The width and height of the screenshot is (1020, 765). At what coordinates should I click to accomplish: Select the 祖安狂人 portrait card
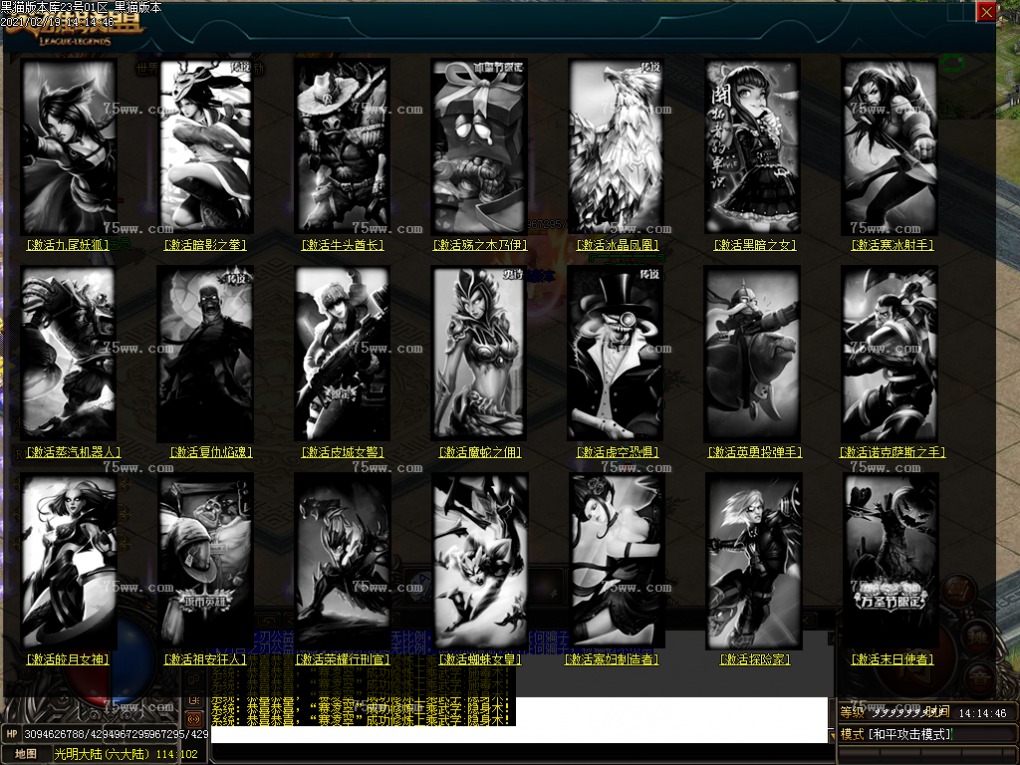206,561
